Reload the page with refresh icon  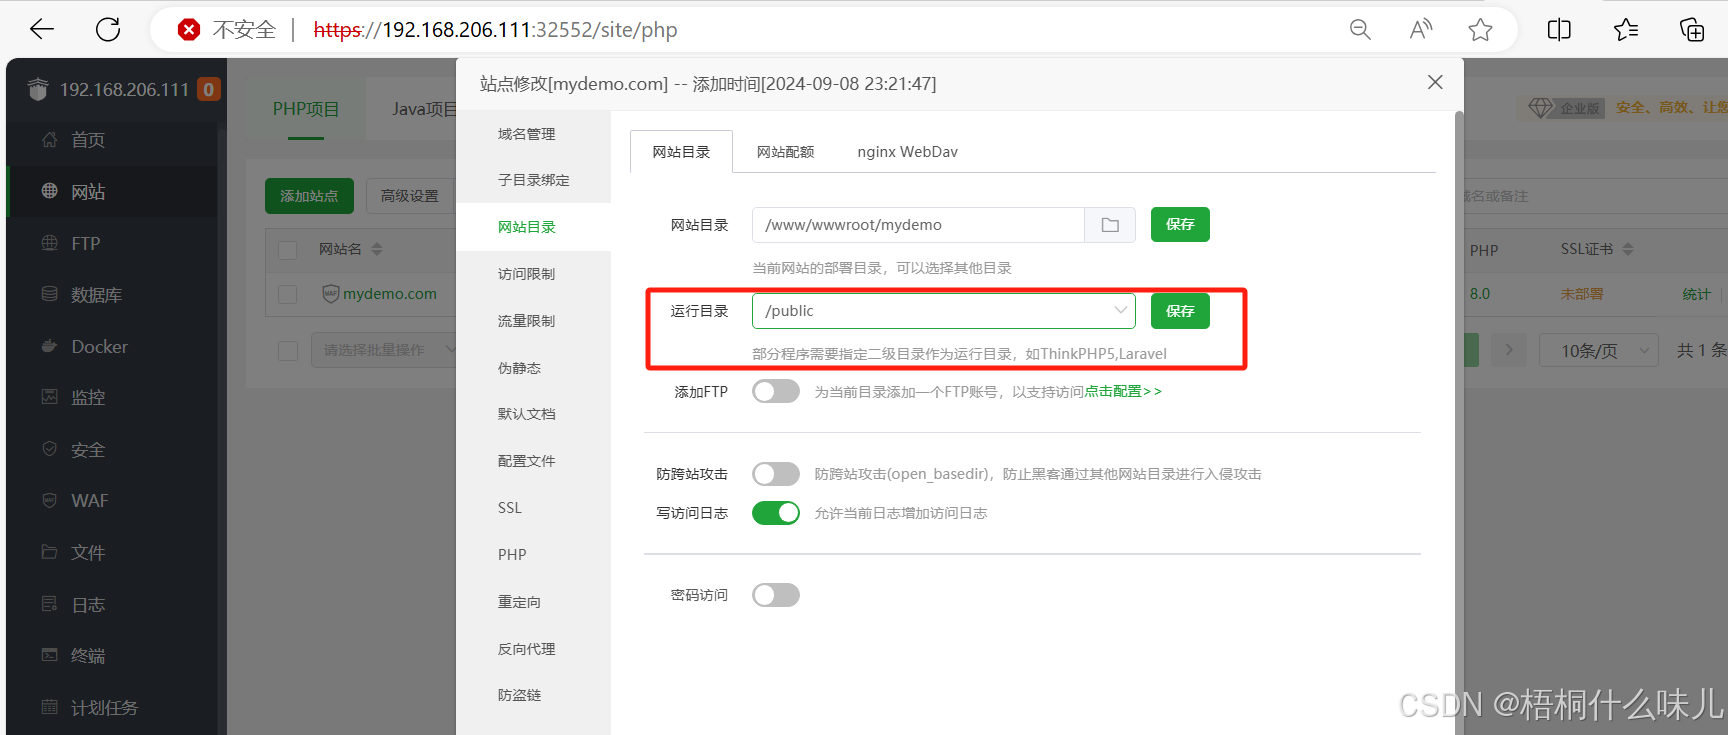point(108,30)
